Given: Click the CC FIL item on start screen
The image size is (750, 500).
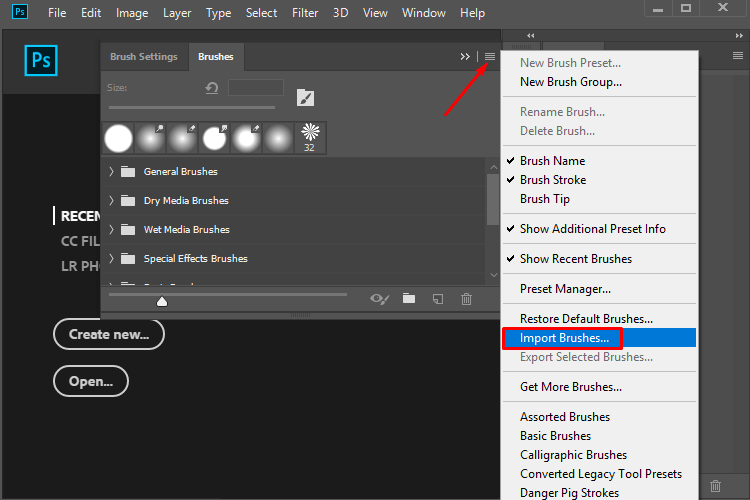Looking at the screenshot, I should pyautogui.click(x=80, y=241).
